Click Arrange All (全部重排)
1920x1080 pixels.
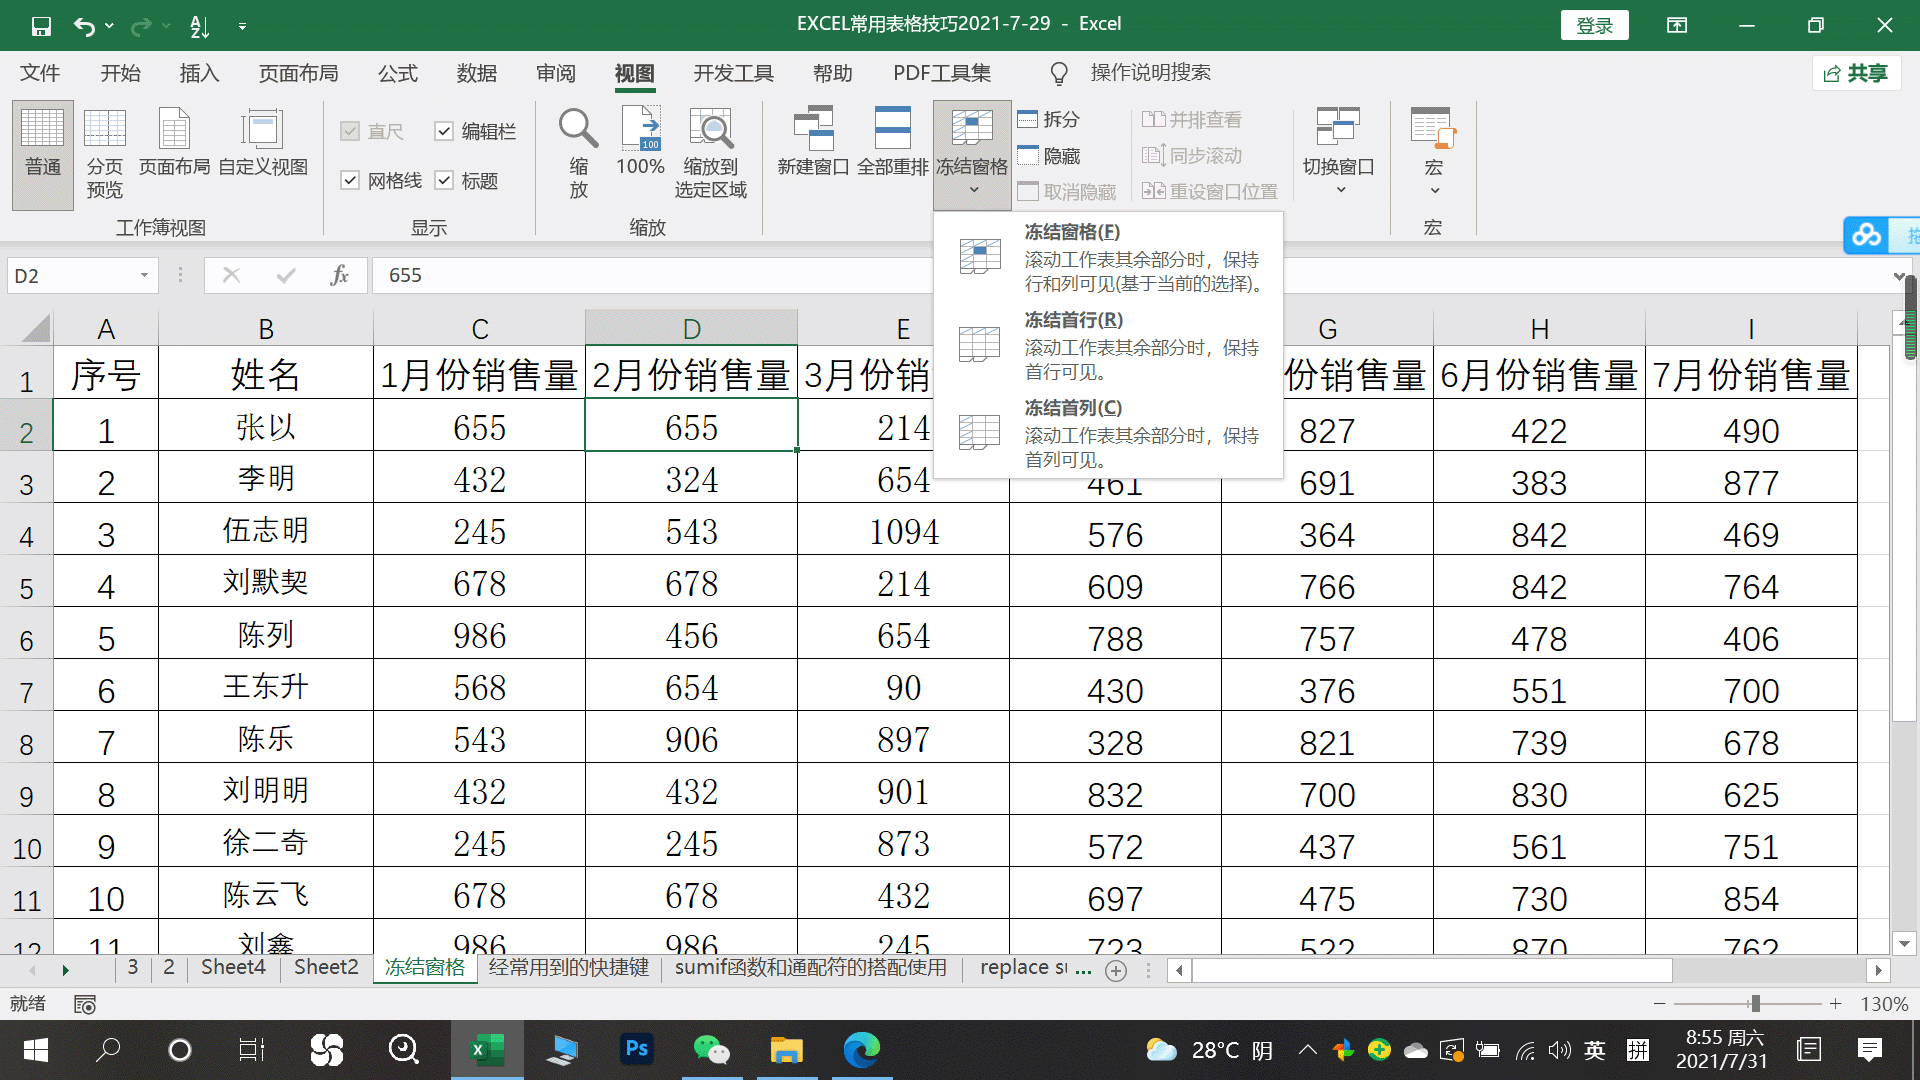[892, 143]
